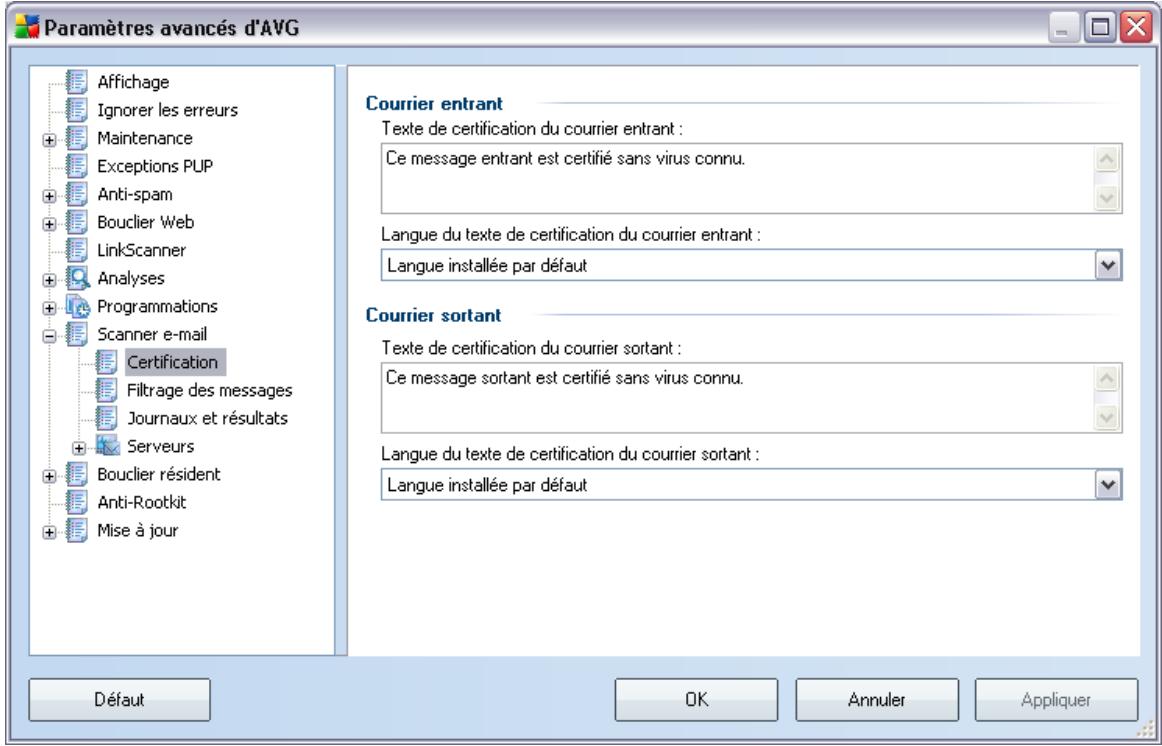1162x746 pixels.
Task: Expand the Bouclier Web node
Action: (50, 224)
